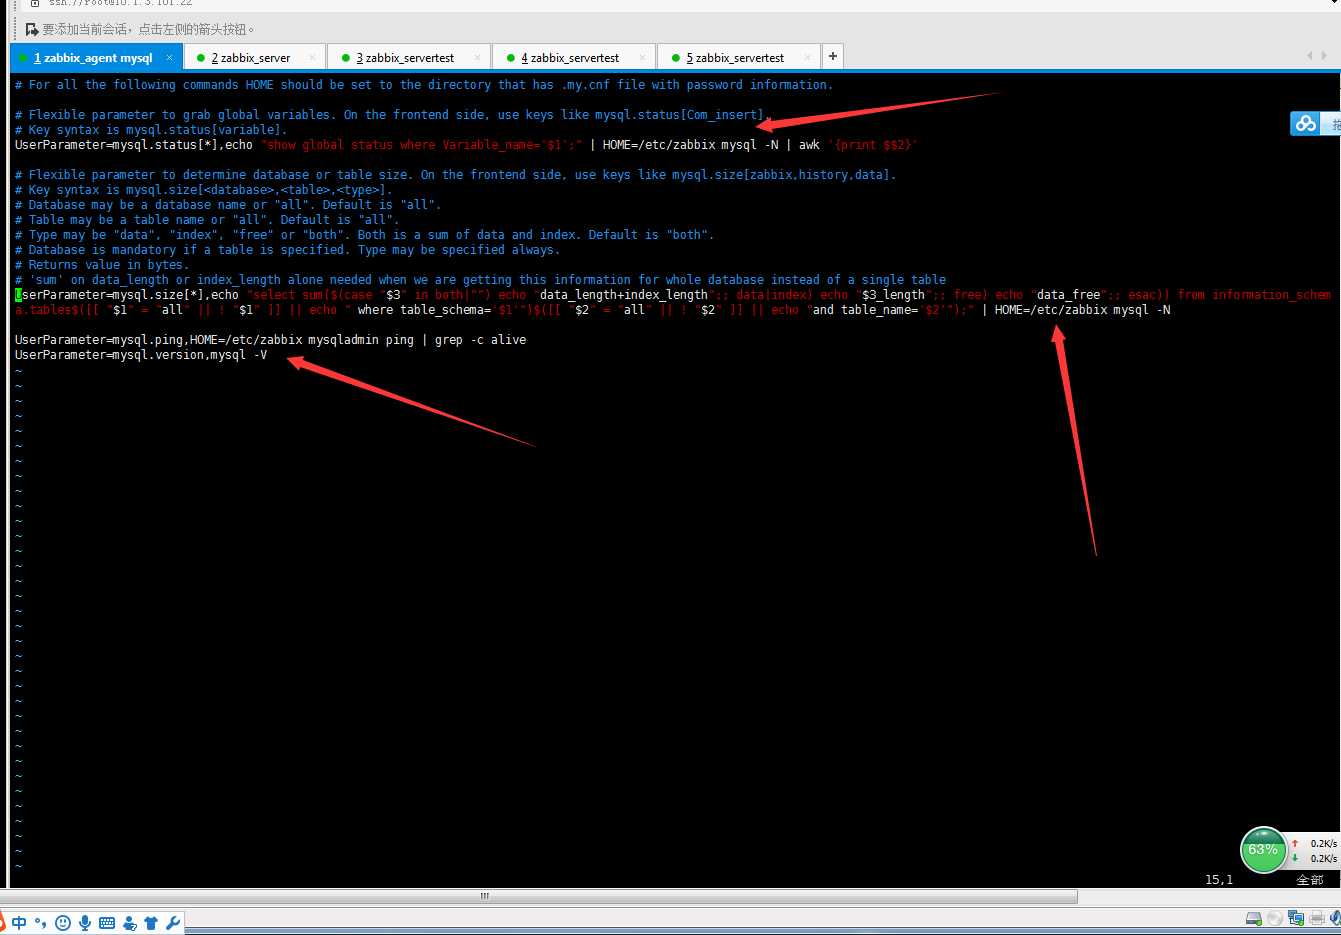Screen dimensions: 1341x935
Task: Open the soft keyboard icon on the IME bar
Action: [x=107, y=923]
